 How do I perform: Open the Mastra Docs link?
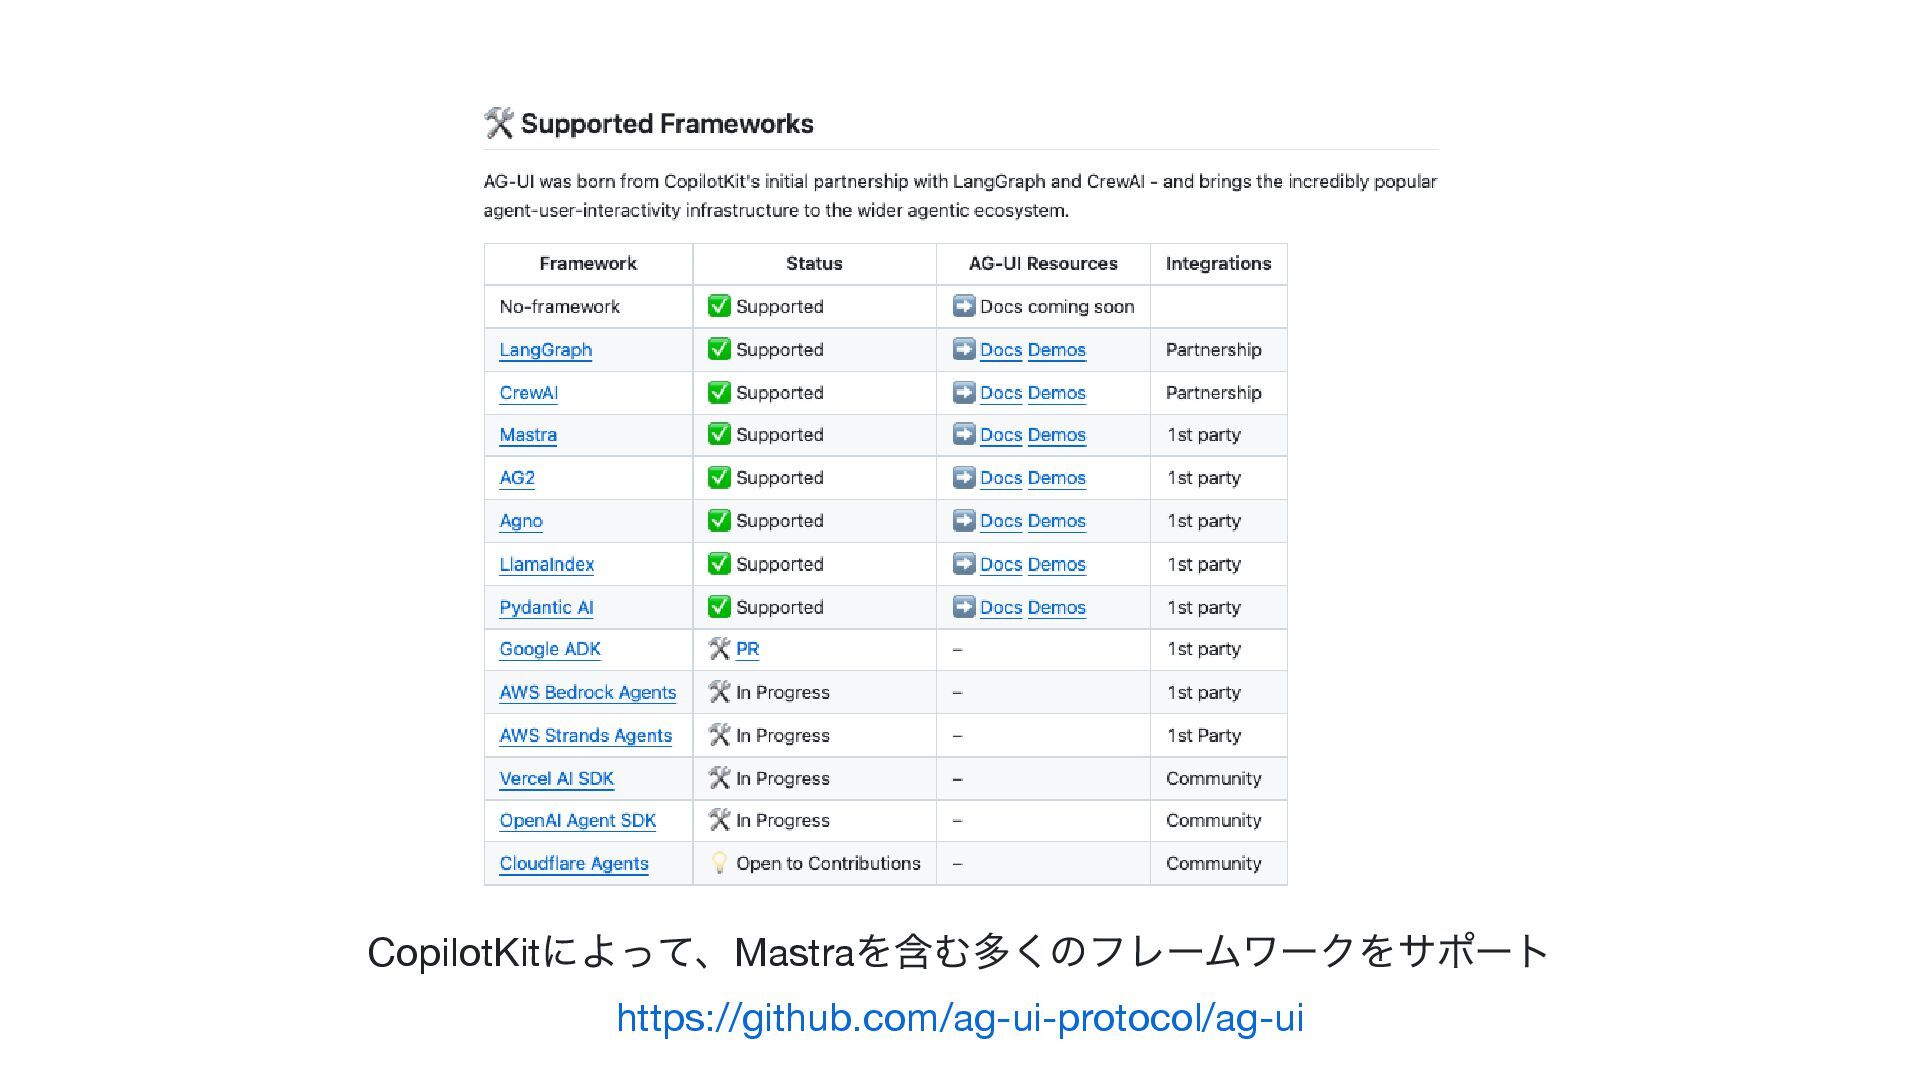pos(1001,435)
